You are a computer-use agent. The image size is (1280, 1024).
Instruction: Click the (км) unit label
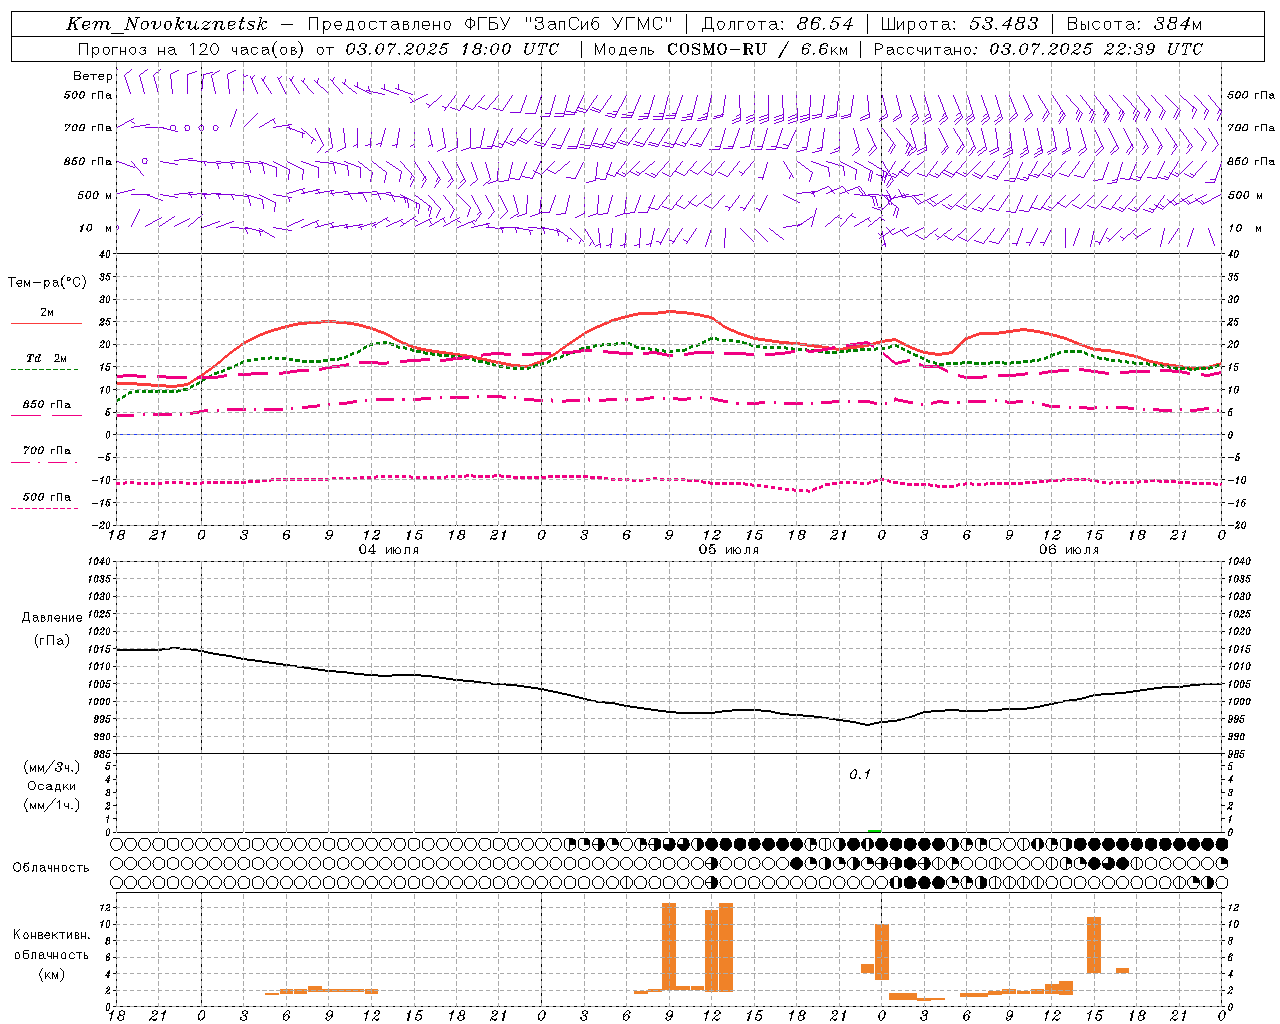[x=52, y=974]
